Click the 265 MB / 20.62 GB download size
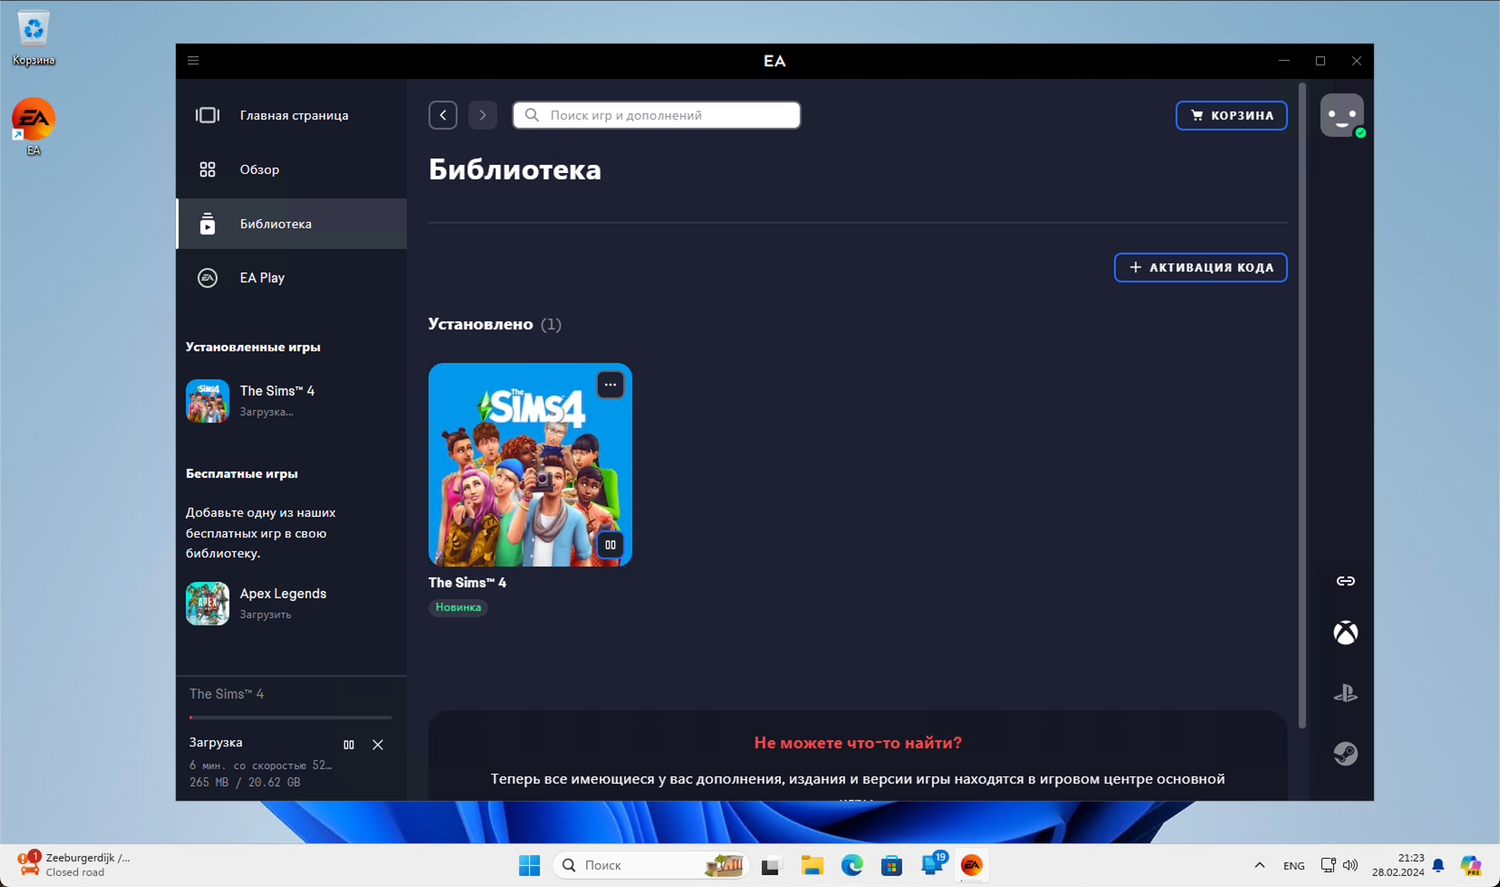 [245, 782]
